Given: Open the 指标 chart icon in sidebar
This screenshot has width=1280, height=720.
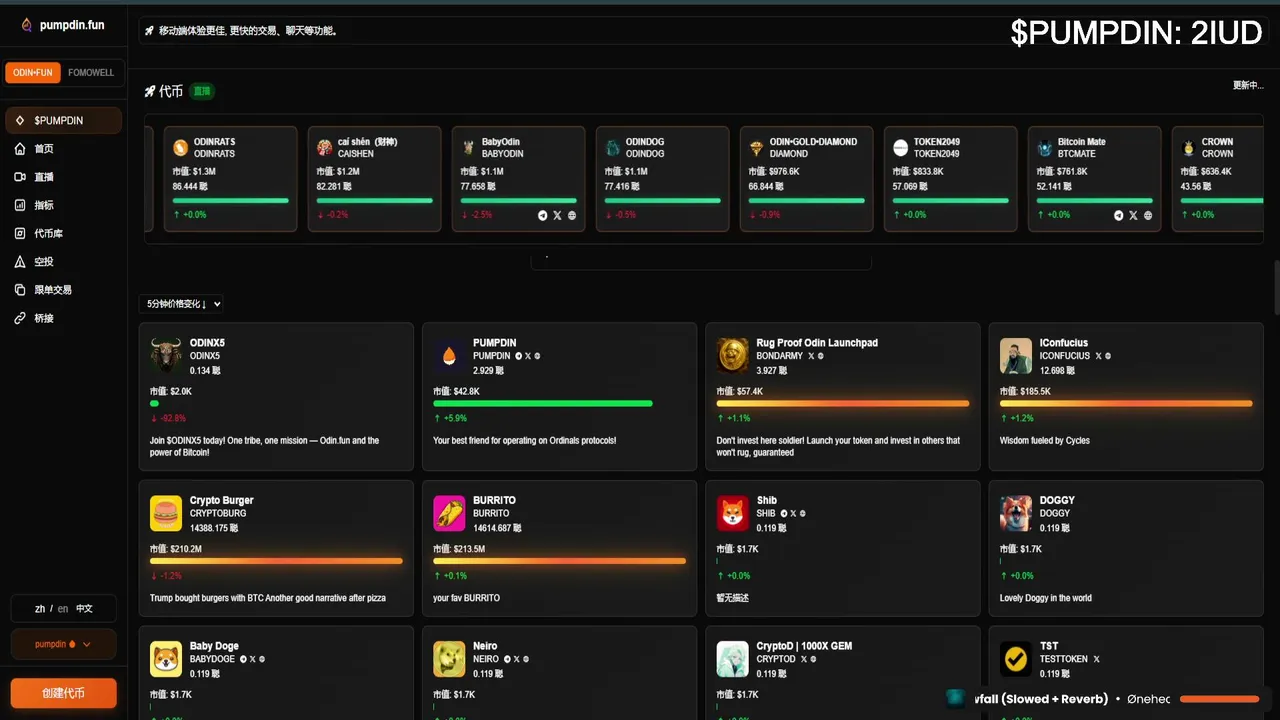Looking at the screenshot, I should click(20, 205).
